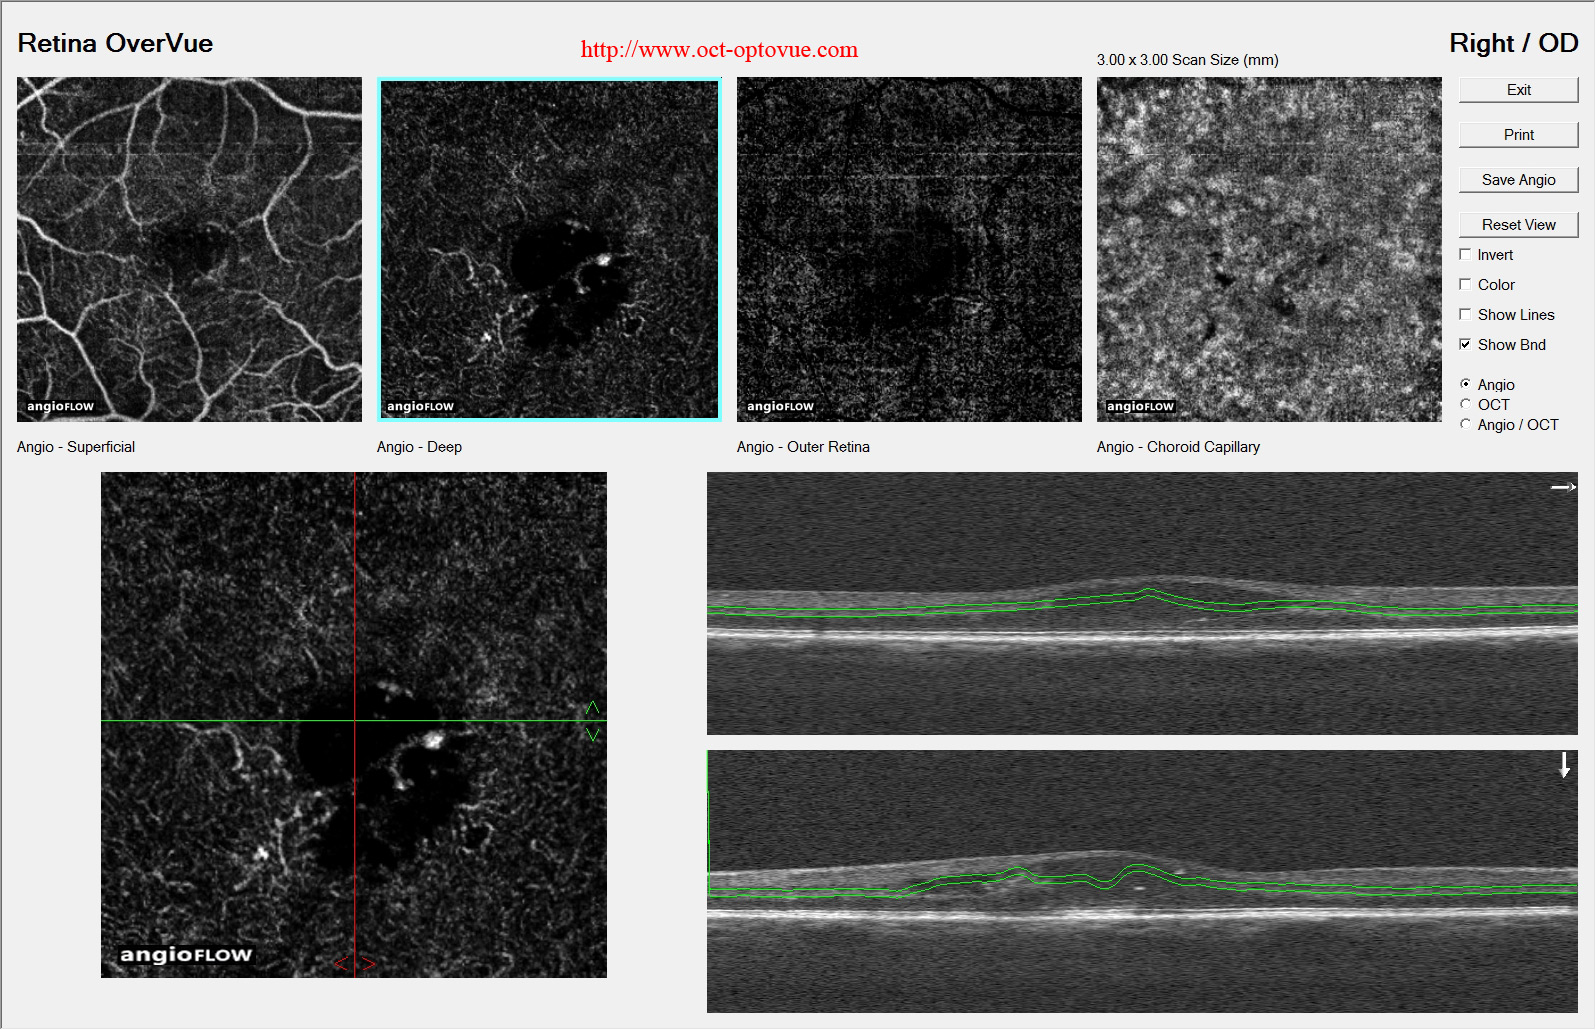This screenshot has width=1596, height=1030.
Task: Select the highlighted Angio - Deep thumbnail
Action: tap(549, 249)
